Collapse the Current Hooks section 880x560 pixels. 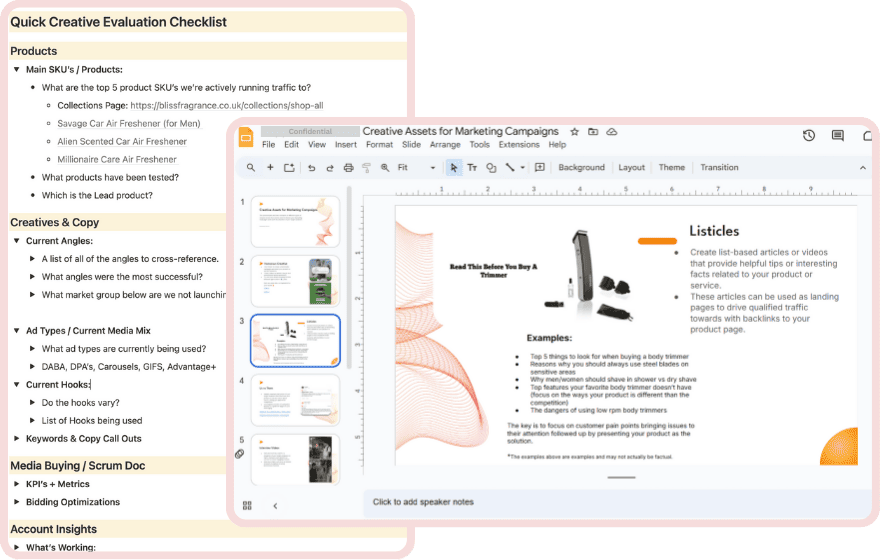[17, 384]
